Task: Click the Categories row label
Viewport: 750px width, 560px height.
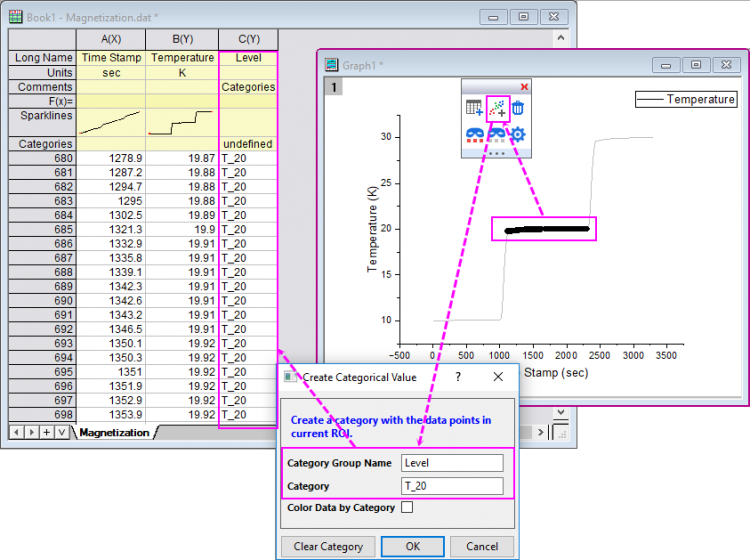Action: point(43,144)
